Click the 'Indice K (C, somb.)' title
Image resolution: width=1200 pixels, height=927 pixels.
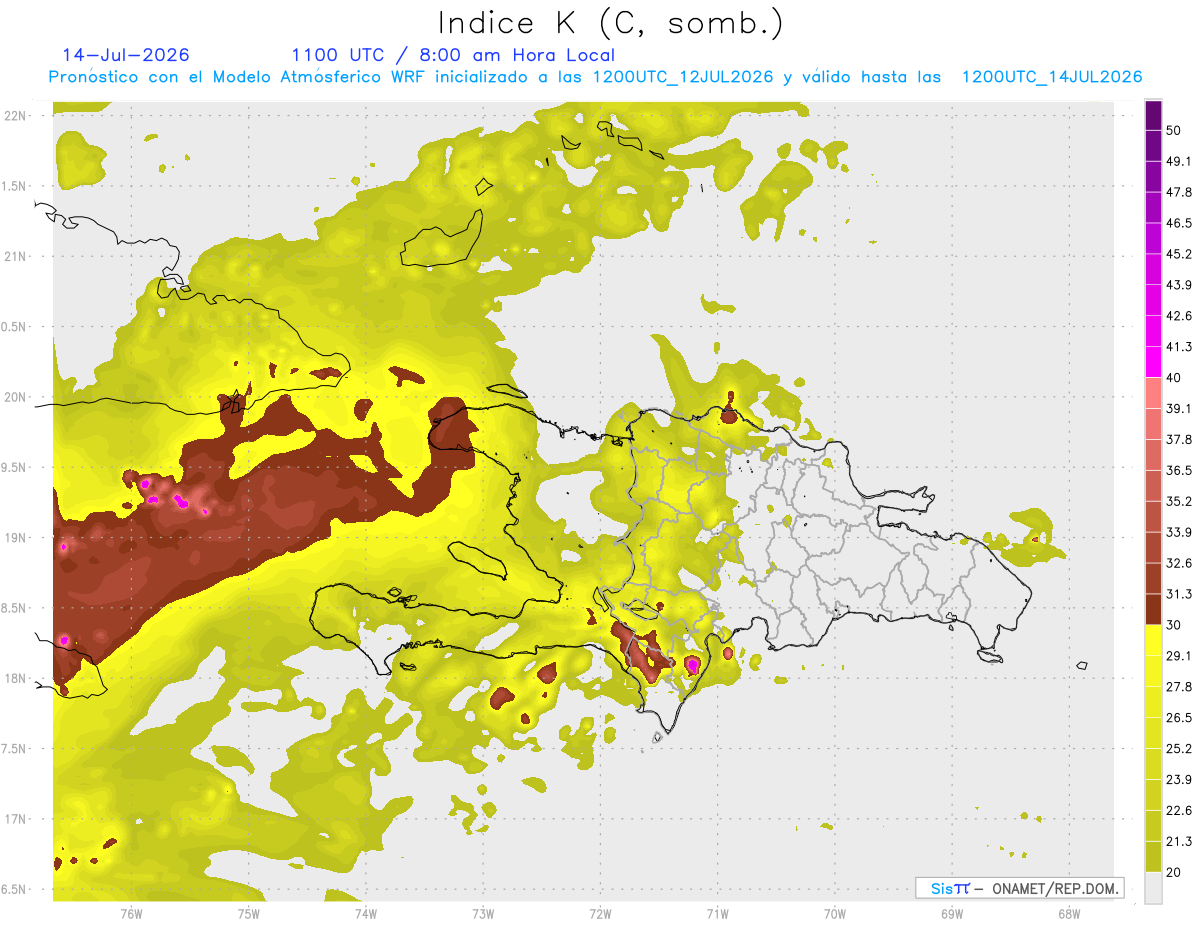point(611,23)
